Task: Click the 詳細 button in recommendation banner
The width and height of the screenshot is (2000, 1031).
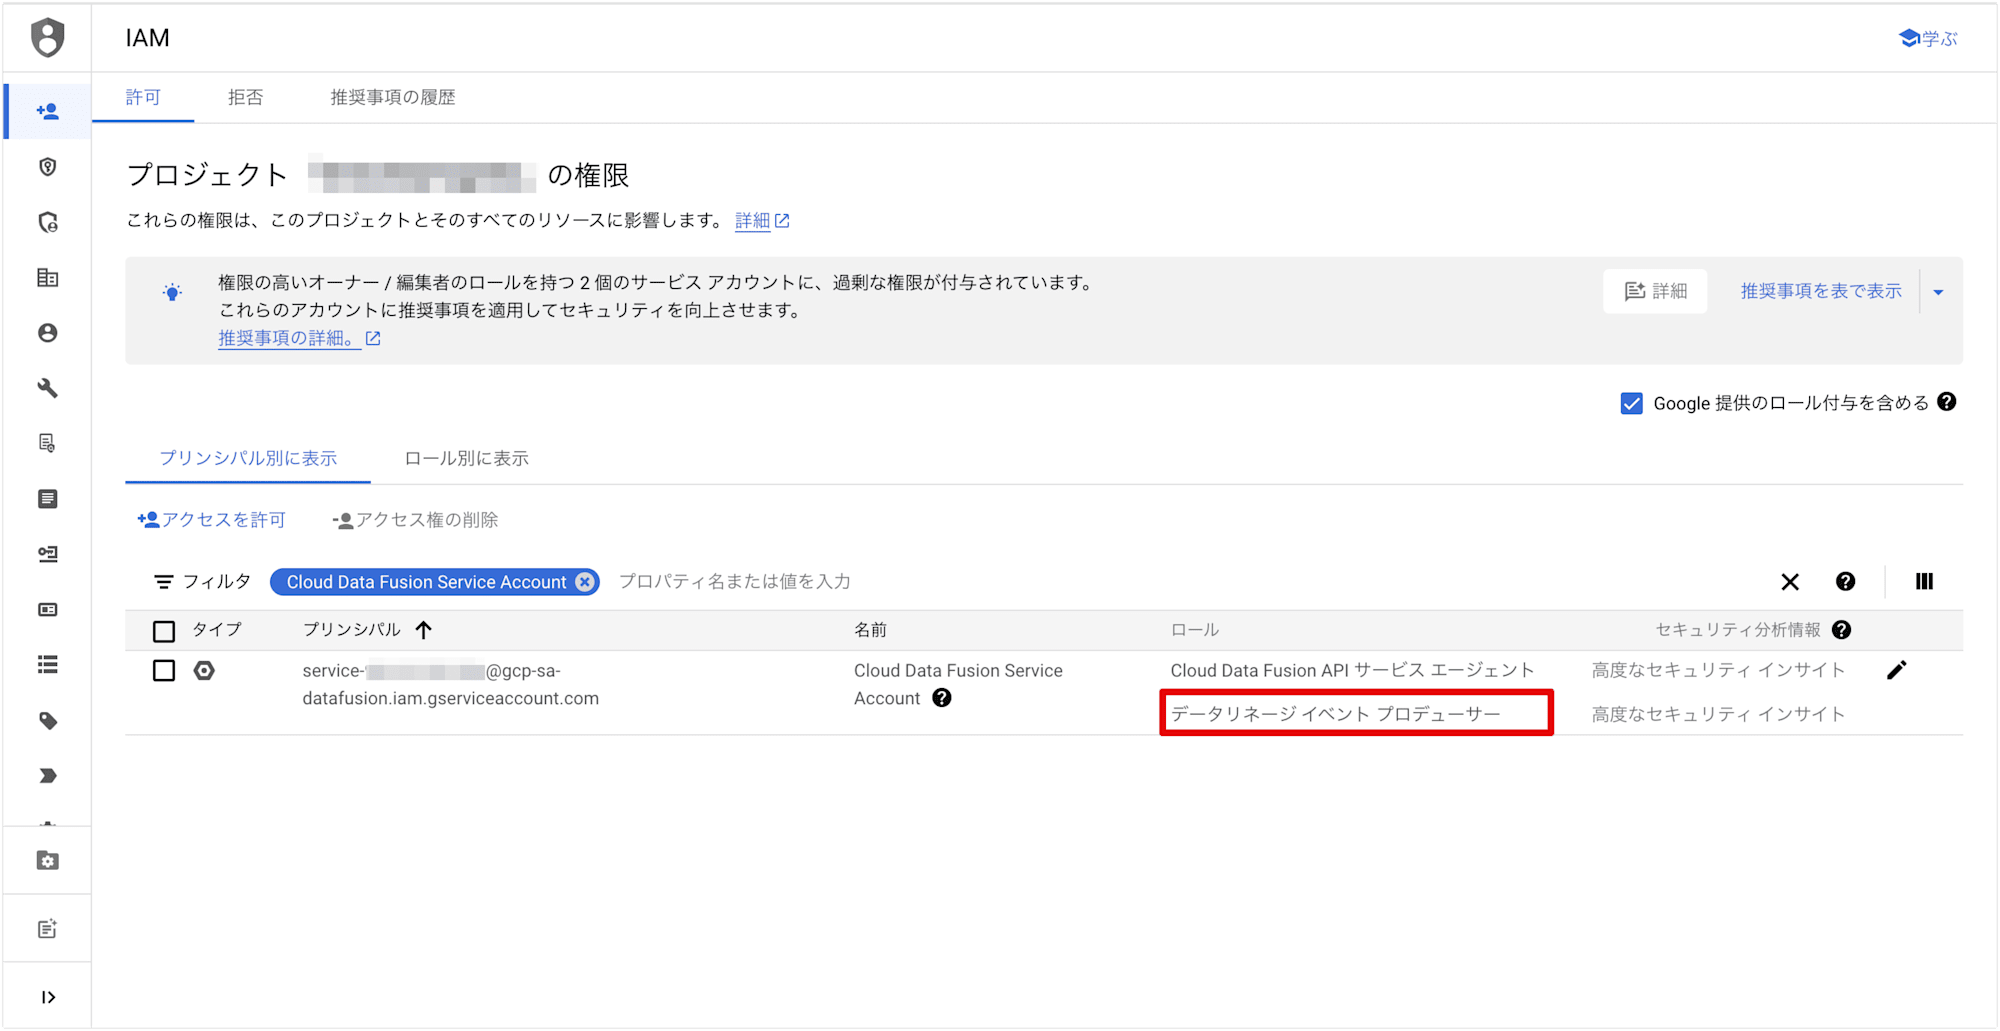Action: pos(1655,291)
